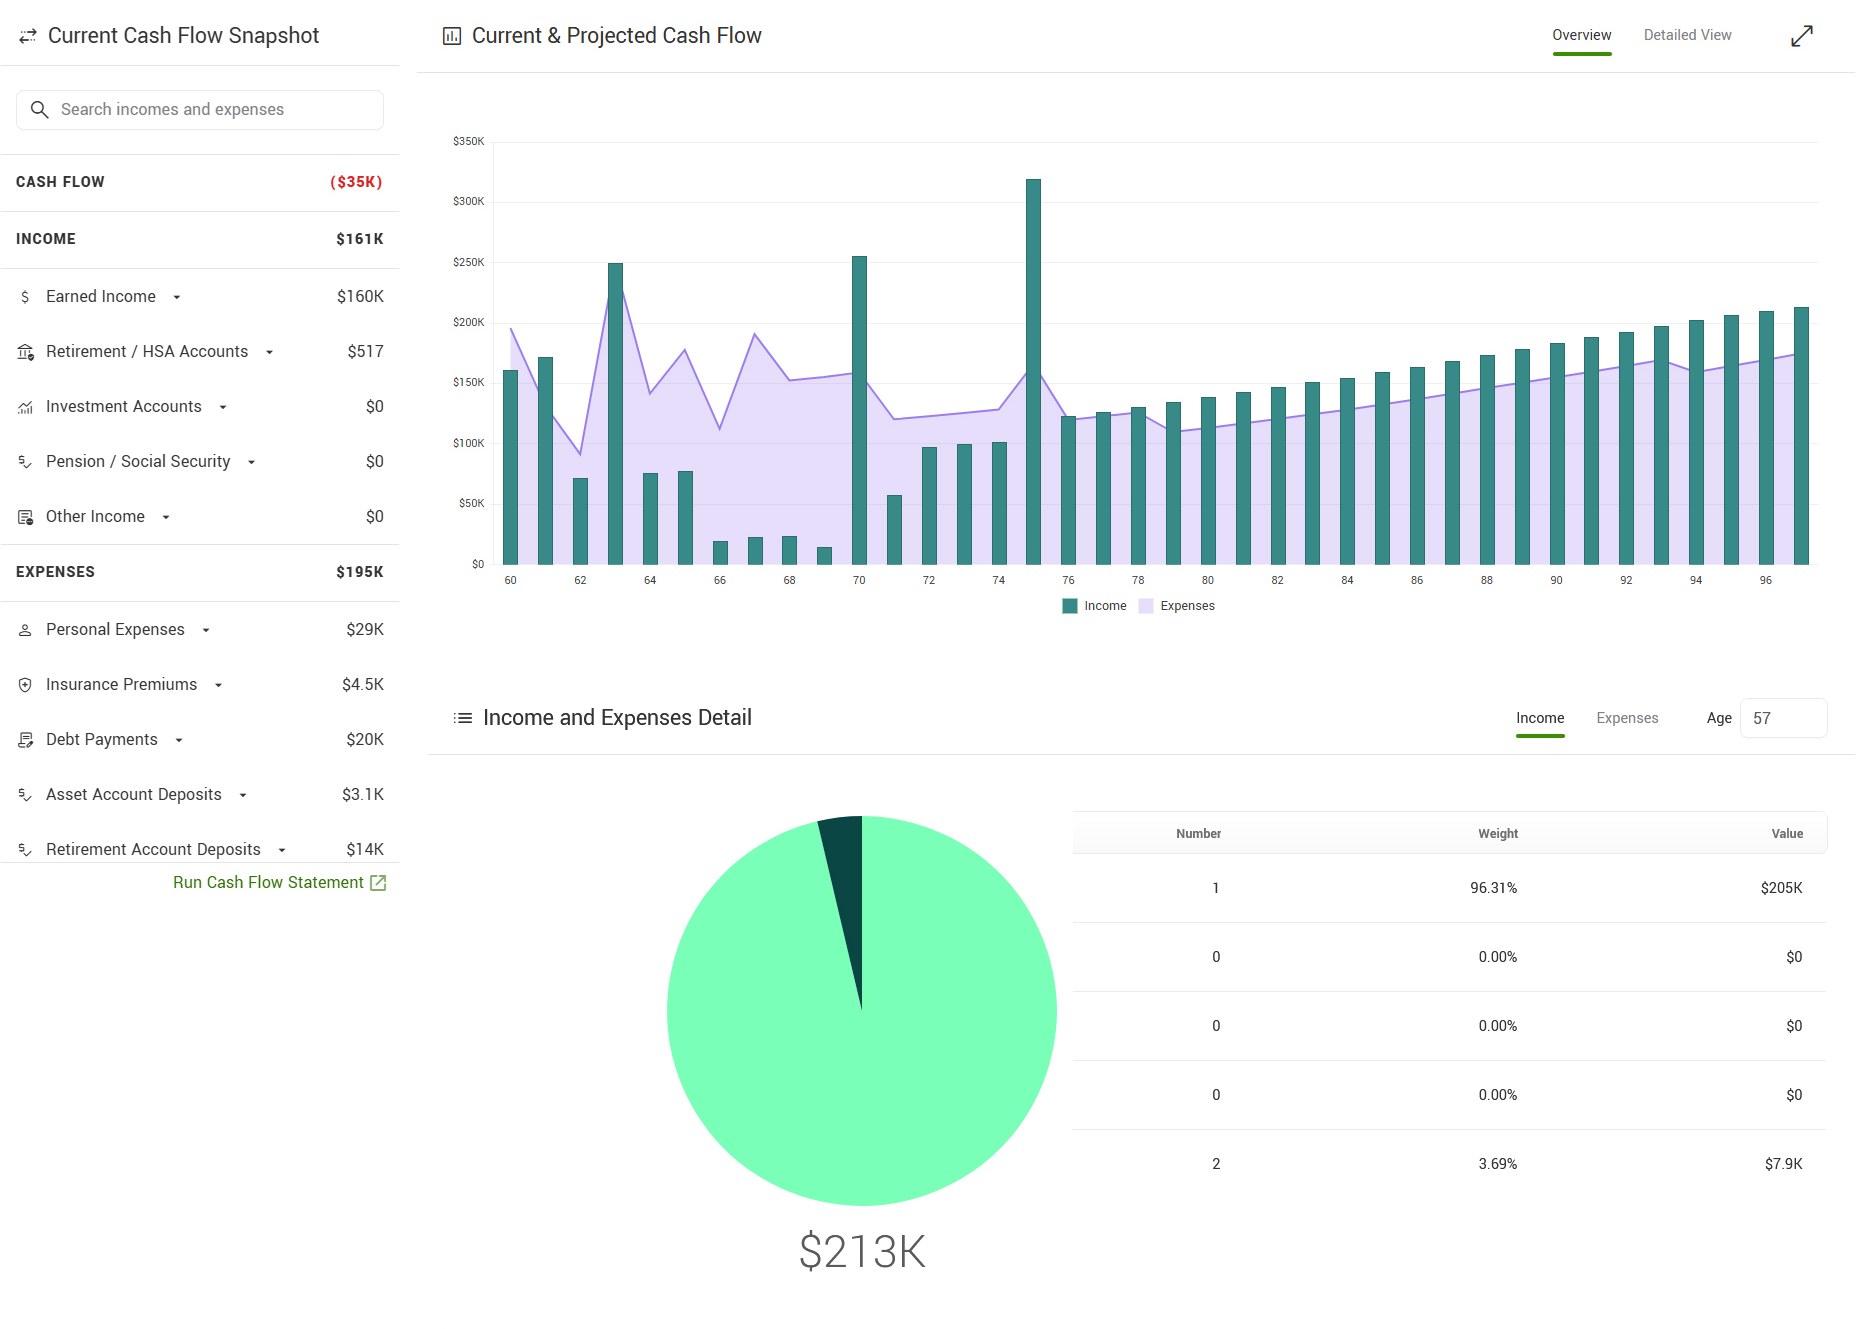Screen dimensions: 1856x1329
Task: Click the Investment Accounts chart icon
Action: pos(25,407)
